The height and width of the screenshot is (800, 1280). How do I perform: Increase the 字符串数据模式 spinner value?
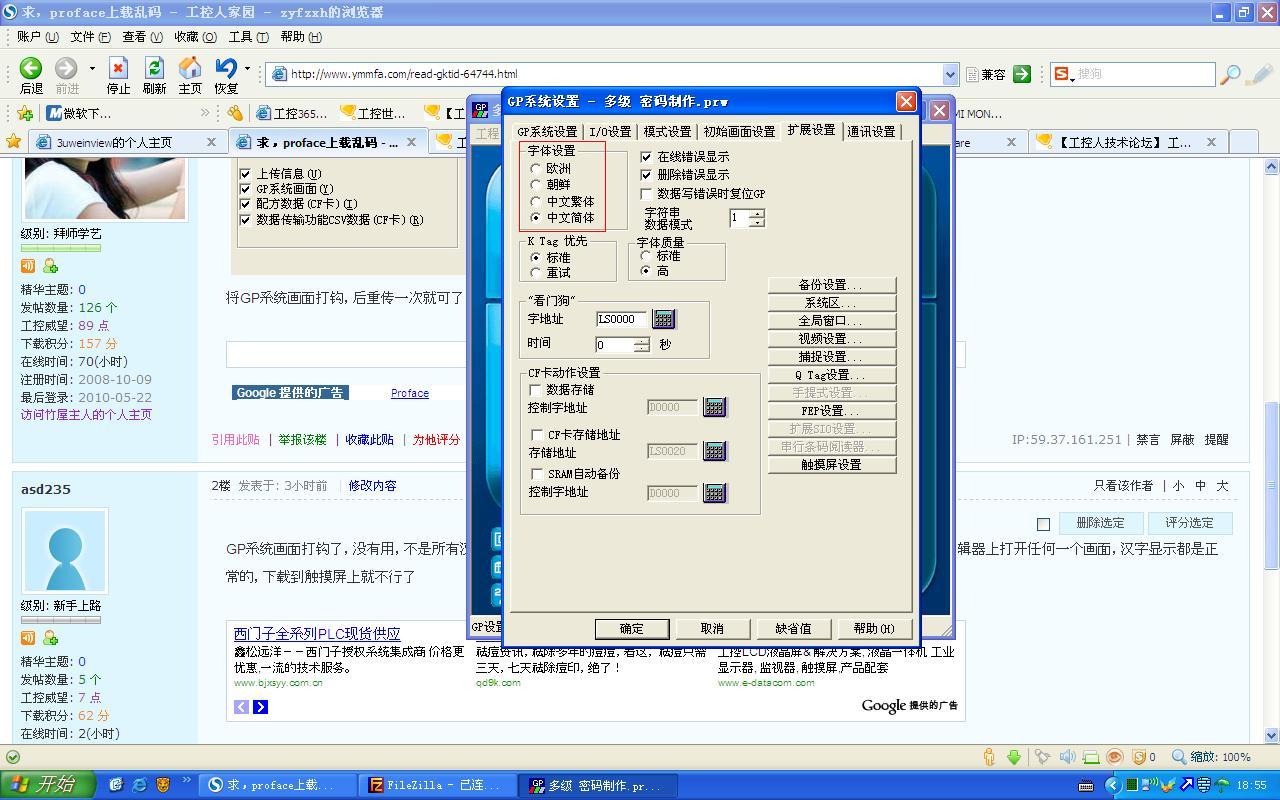[757, 213]
